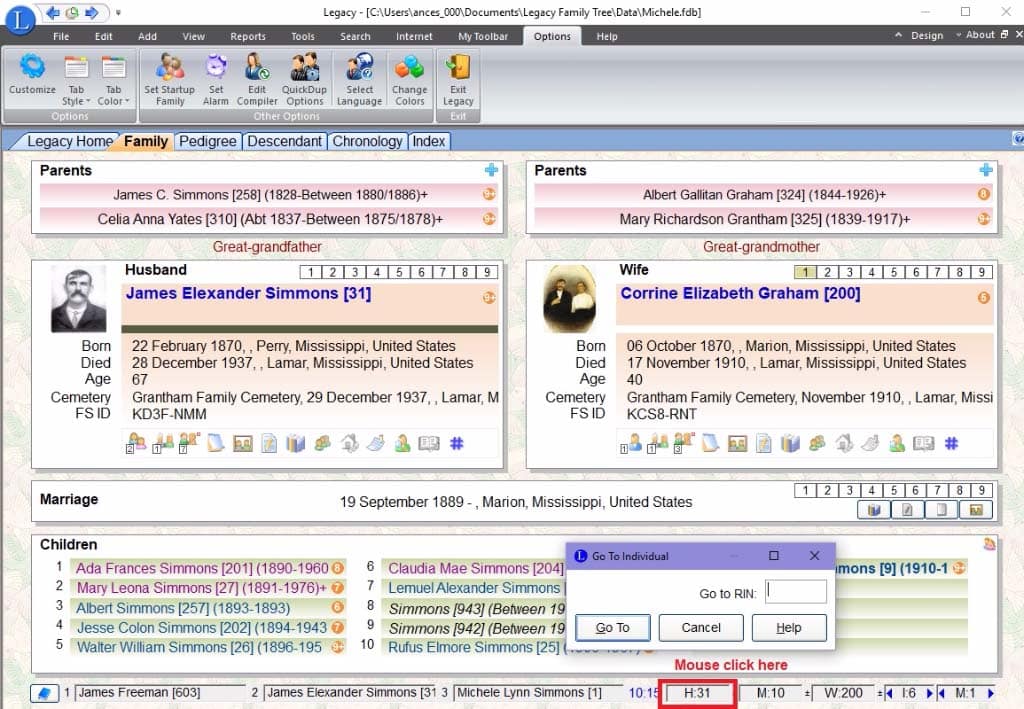Click right arrow next to I:6

click(x=929, y=693)
